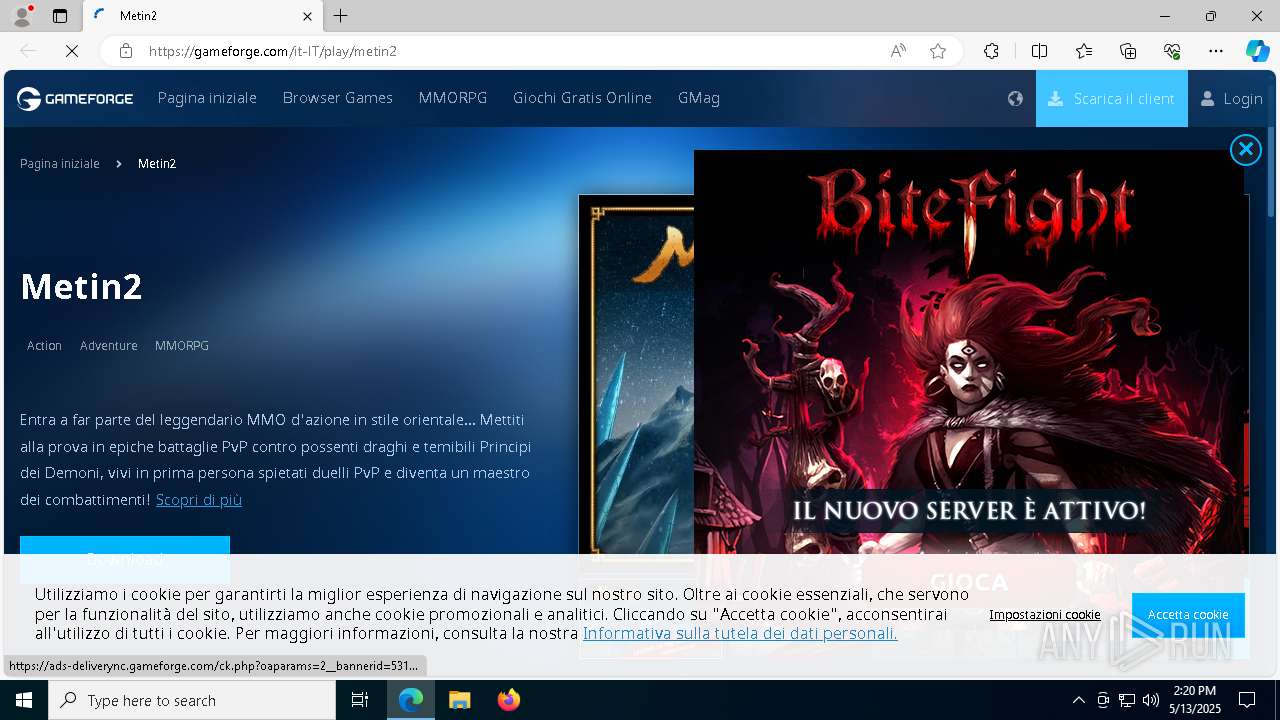View site information lock icon
Screen dimensions: 1280x720
pyautogui.click(x=125, y=51)
